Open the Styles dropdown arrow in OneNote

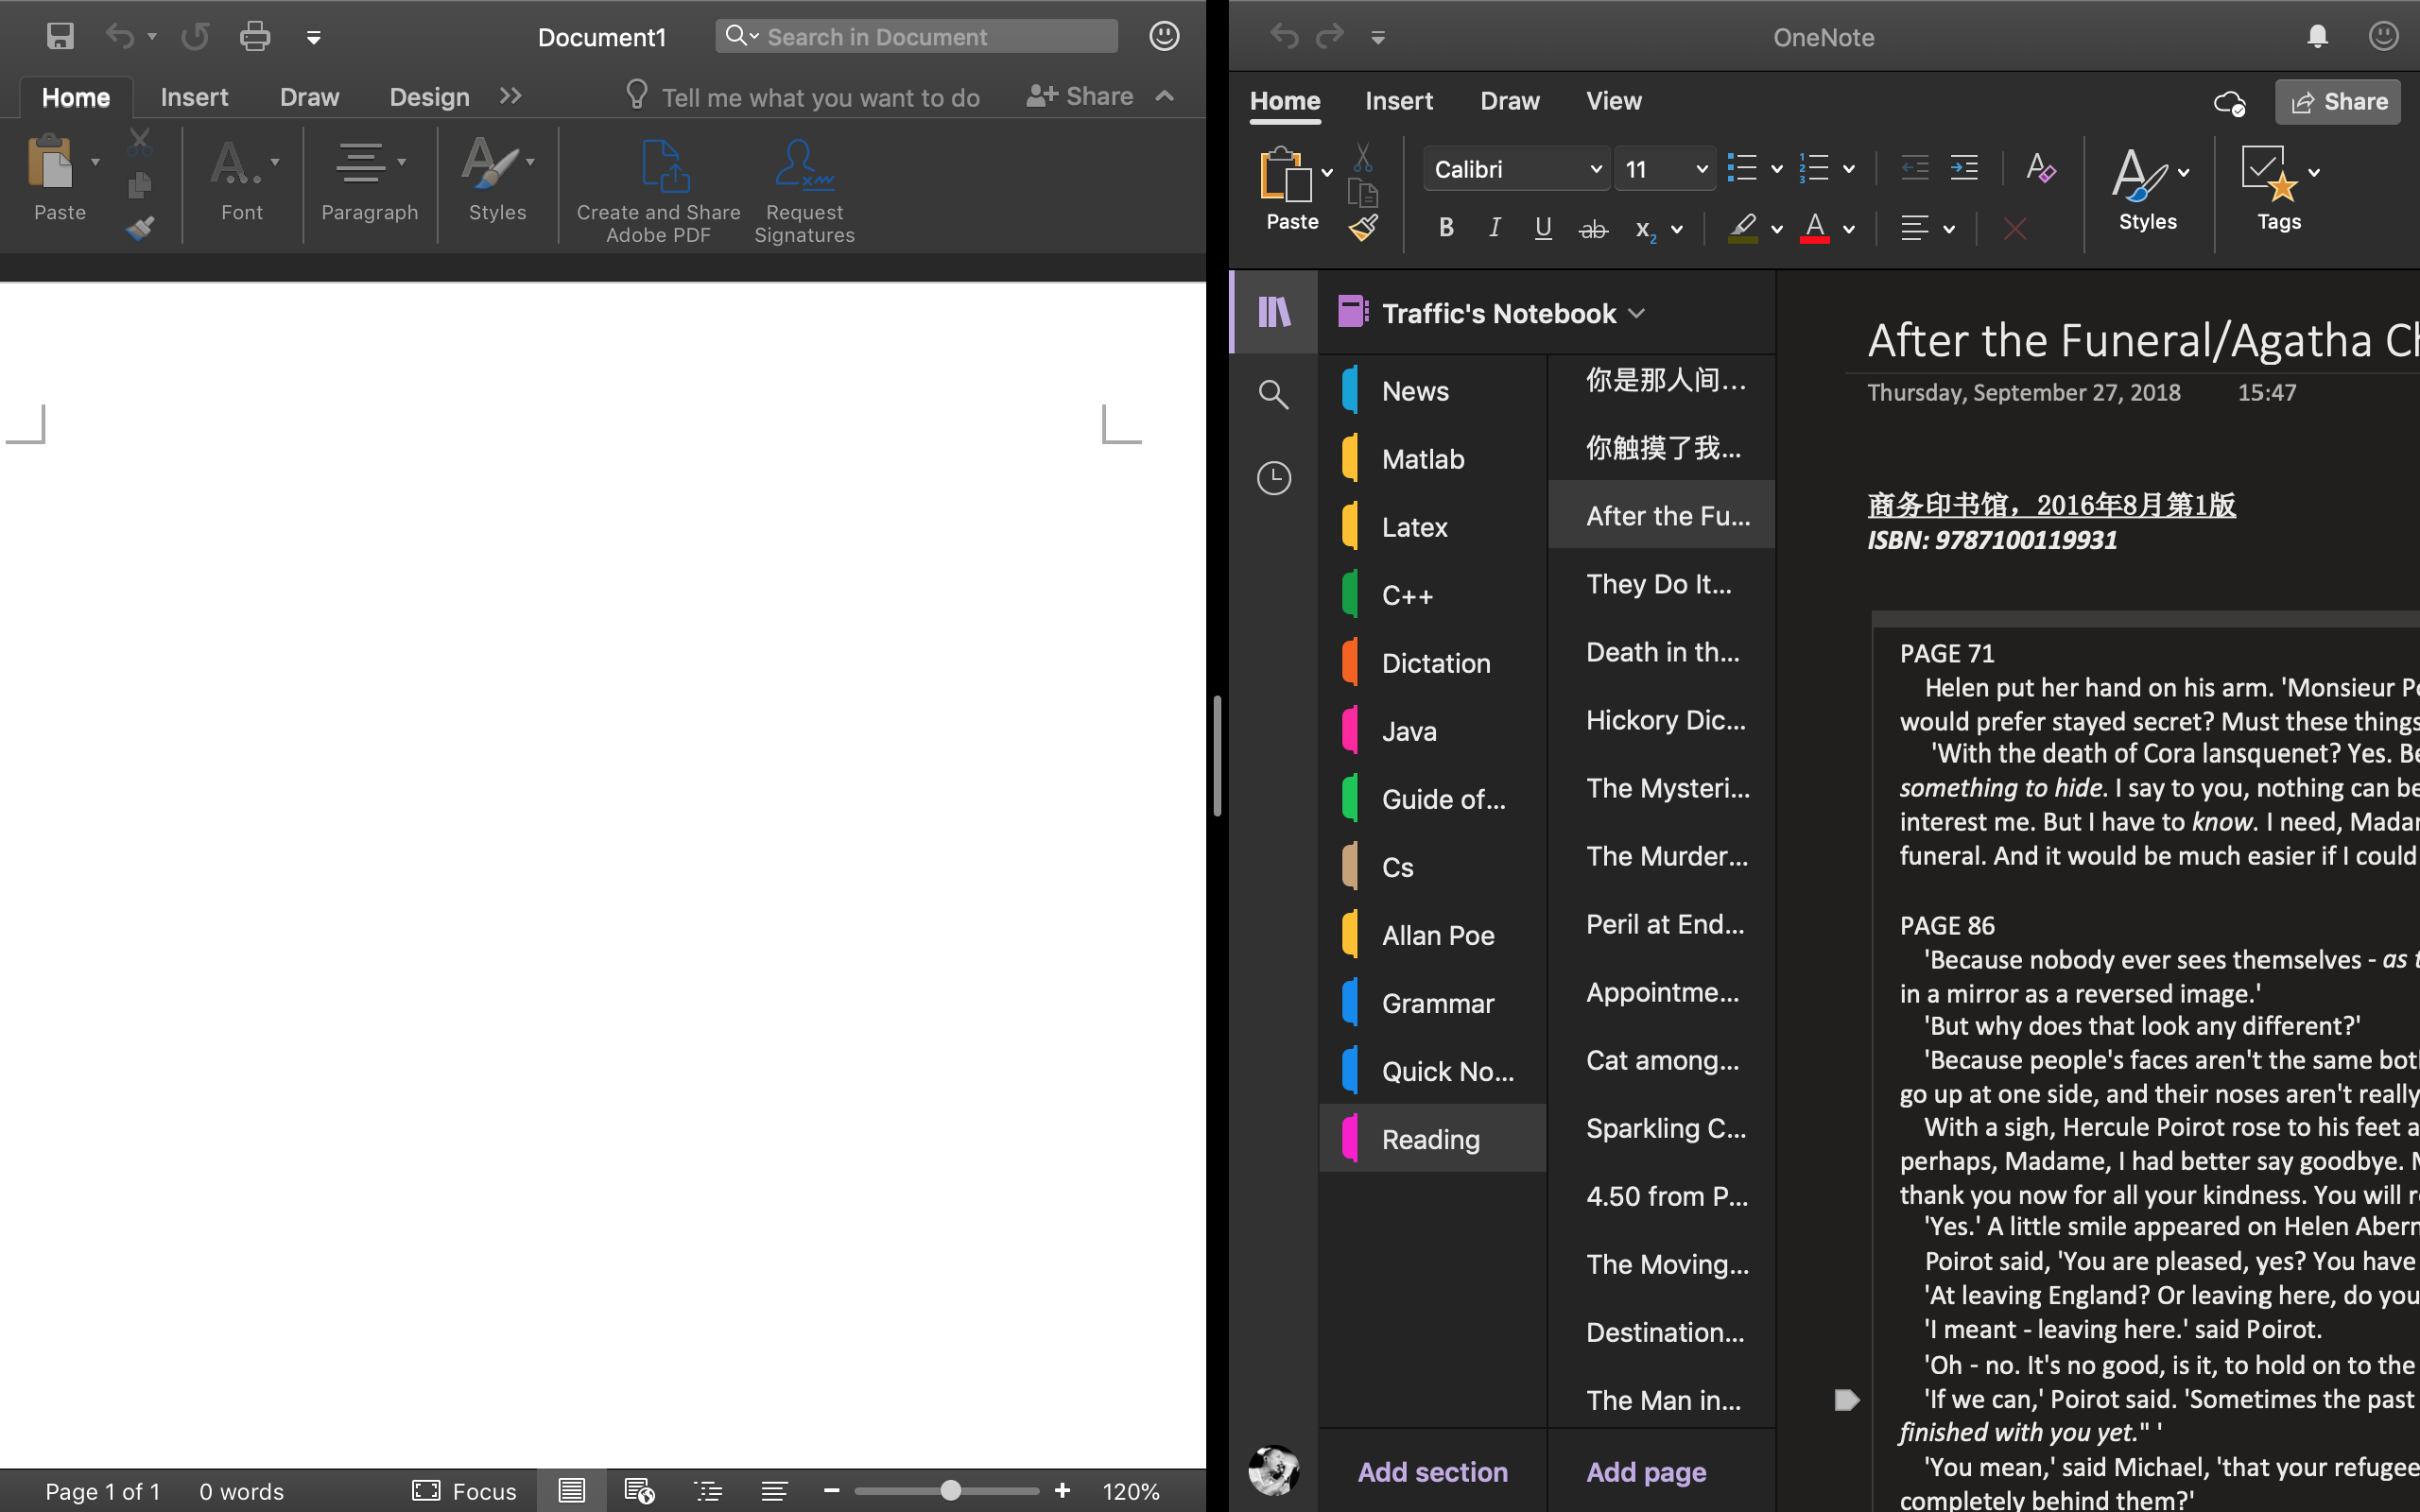[2184, 172]
